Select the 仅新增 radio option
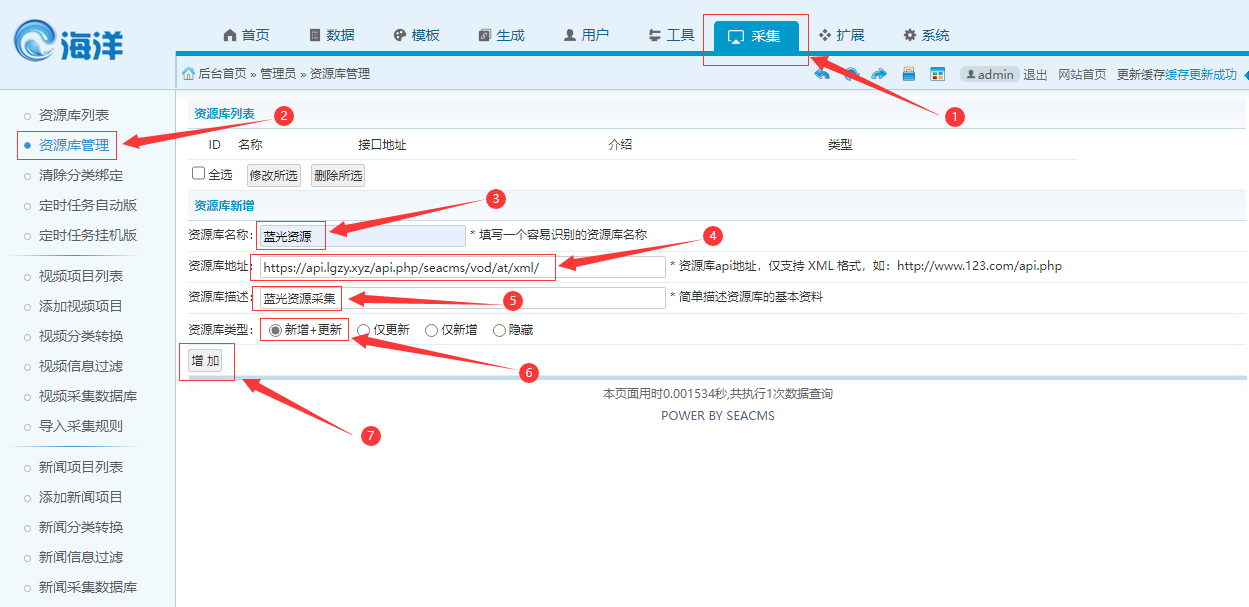 [431, 330]
